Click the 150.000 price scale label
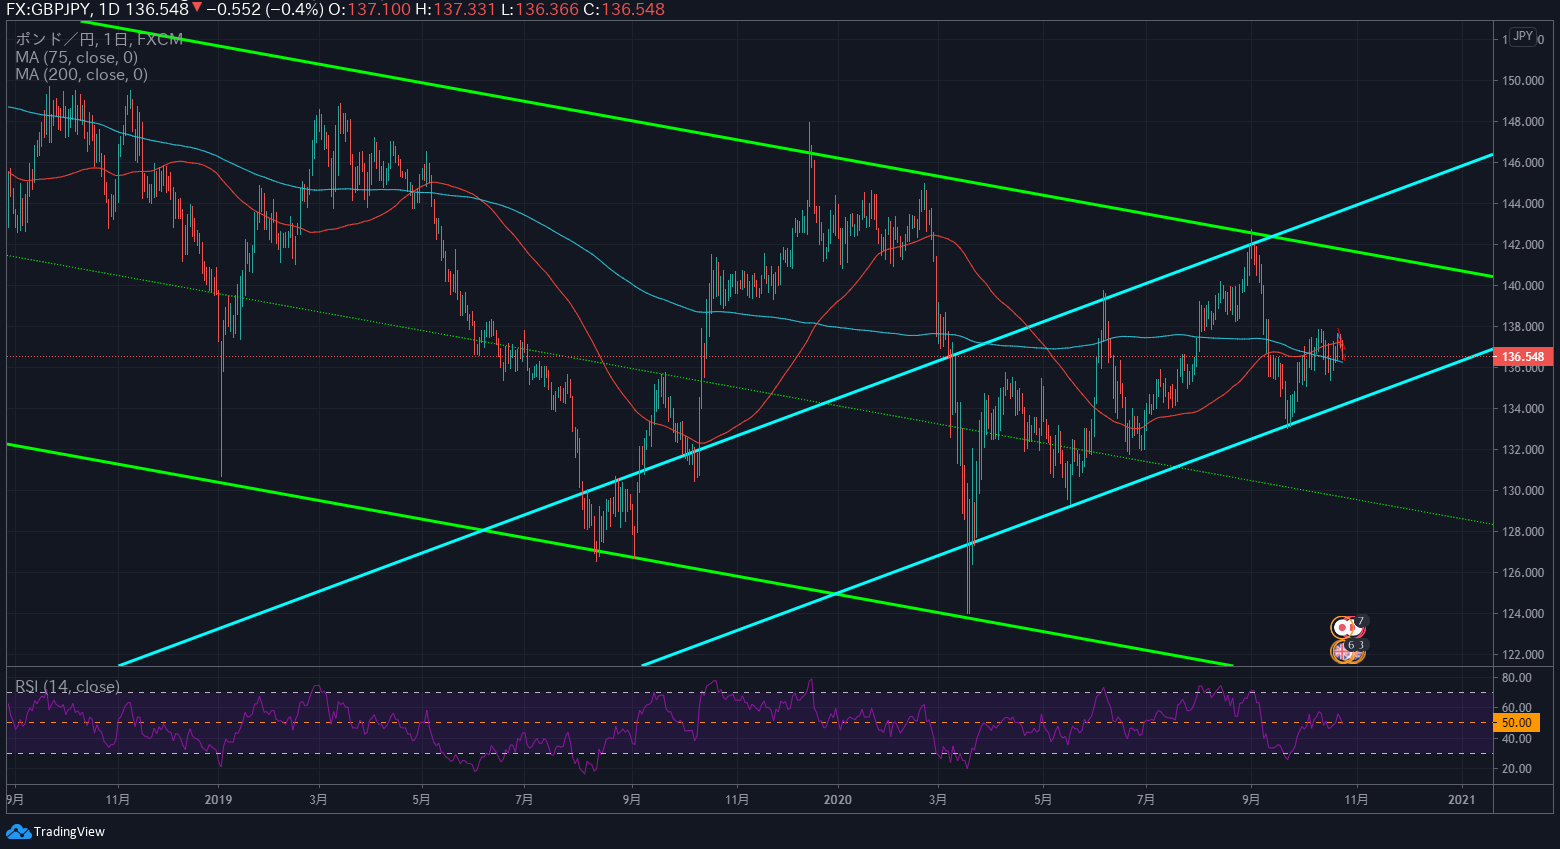 click(x=1523, y=81)
